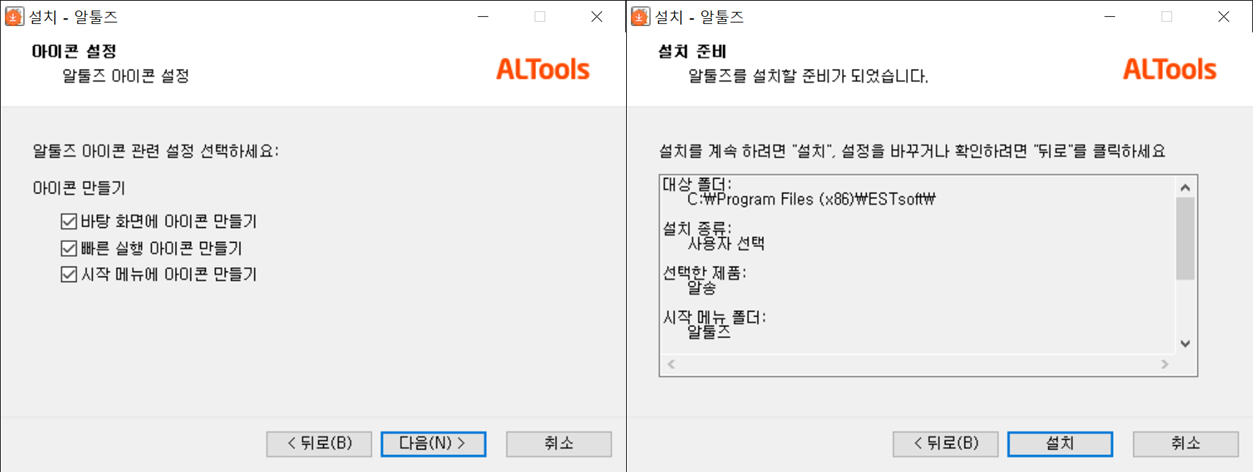
Task: Click the 설치 종류: label
Action: click(697, 229)
